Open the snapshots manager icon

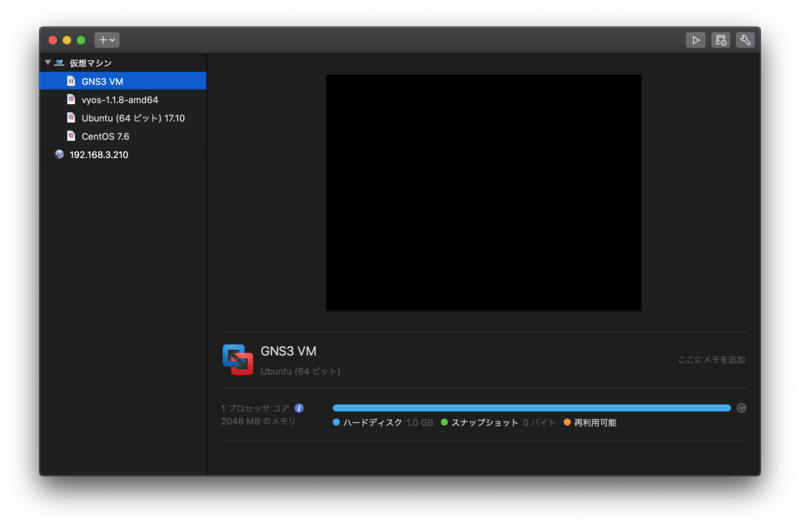[720, 40]
